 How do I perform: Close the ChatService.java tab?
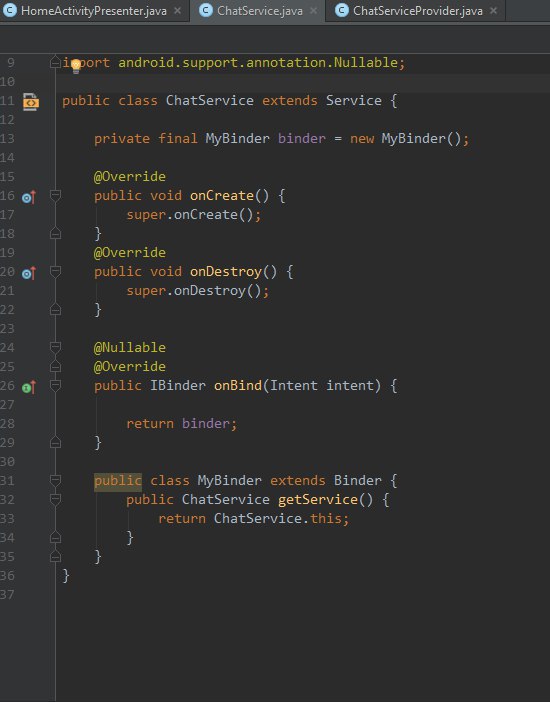(314, 10)
